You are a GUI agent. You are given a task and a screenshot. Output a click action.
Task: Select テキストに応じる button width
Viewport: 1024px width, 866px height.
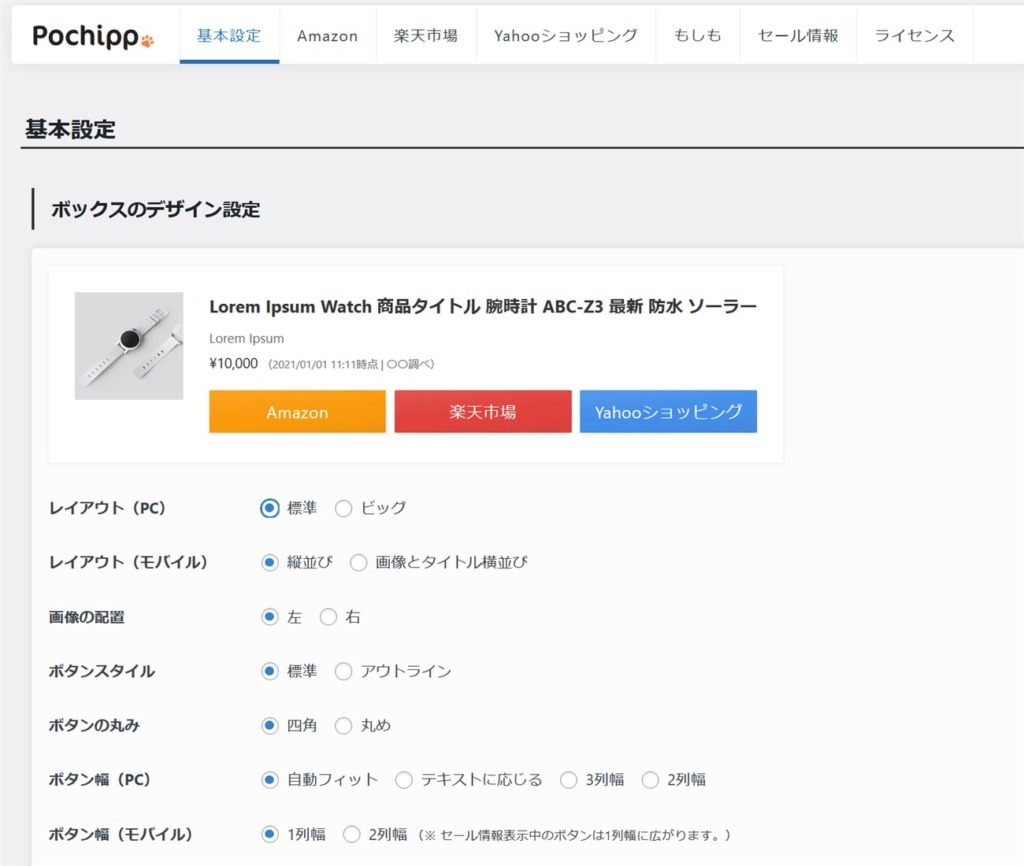(404, 779)
